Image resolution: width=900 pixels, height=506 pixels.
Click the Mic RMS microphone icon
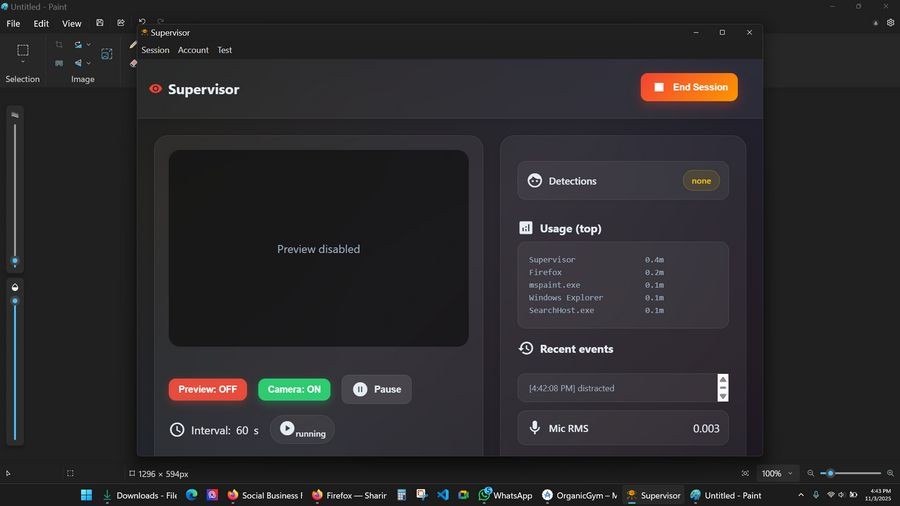point(535,428)
